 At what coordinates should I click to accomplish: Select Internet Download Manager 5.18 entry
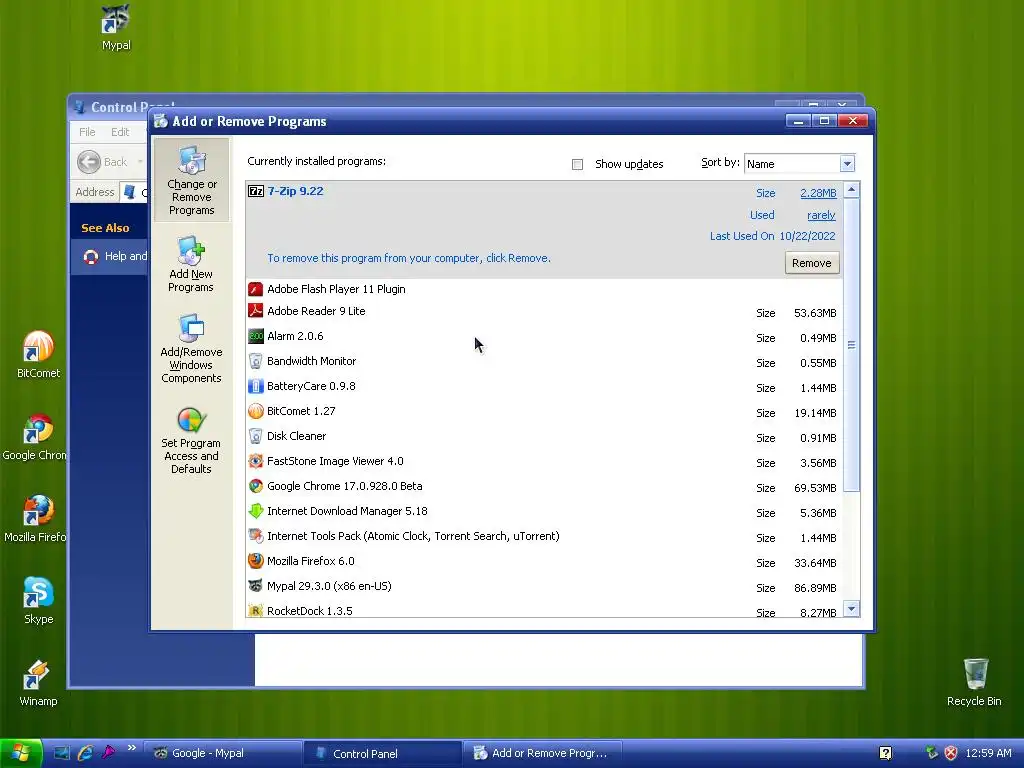pos(545,511)
